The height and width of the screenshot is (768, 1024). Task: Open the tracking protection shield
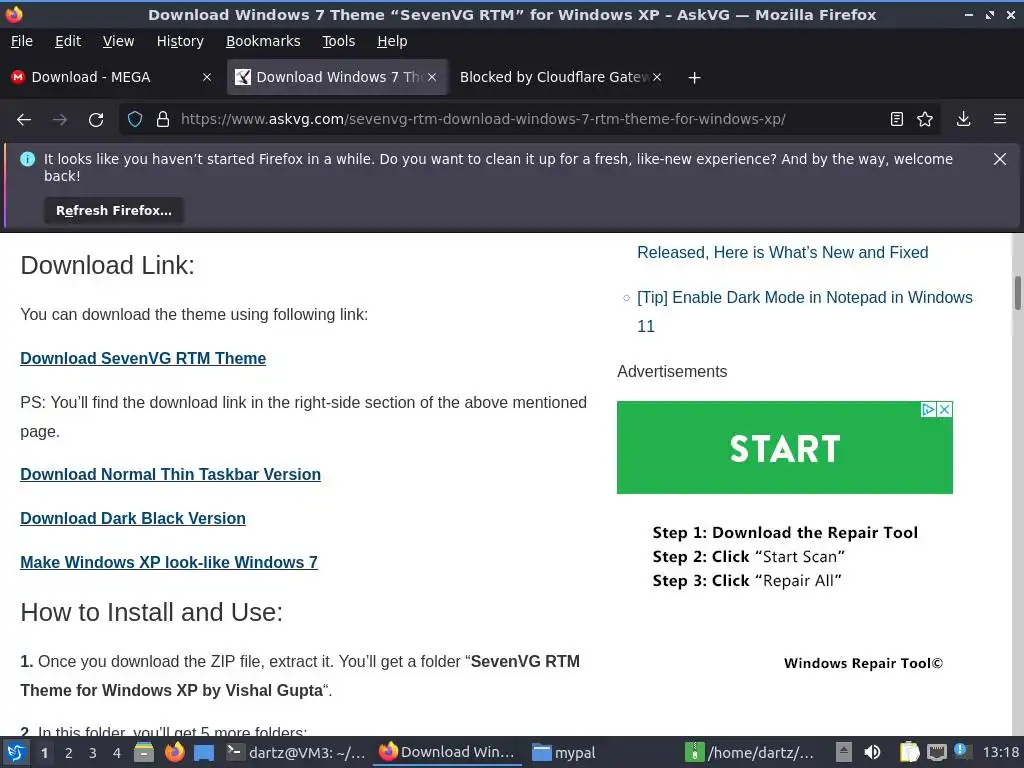pyautogui.click(x=135, y=120)
